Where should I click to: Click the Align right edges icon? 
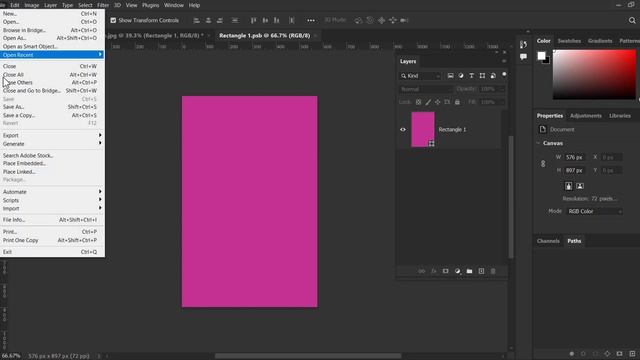(x=220, y=20)
